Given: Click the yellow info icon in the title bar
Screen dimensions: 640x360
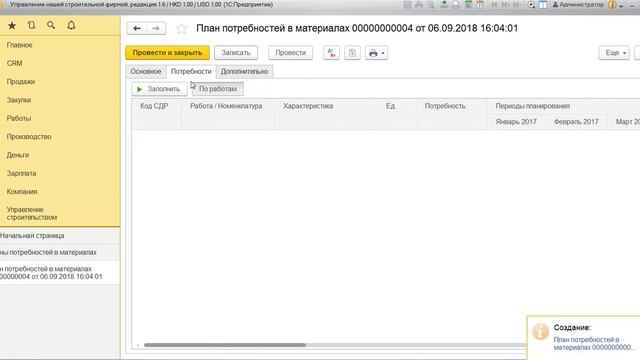Looking at the screenshot, I should [x=612, y=5].
